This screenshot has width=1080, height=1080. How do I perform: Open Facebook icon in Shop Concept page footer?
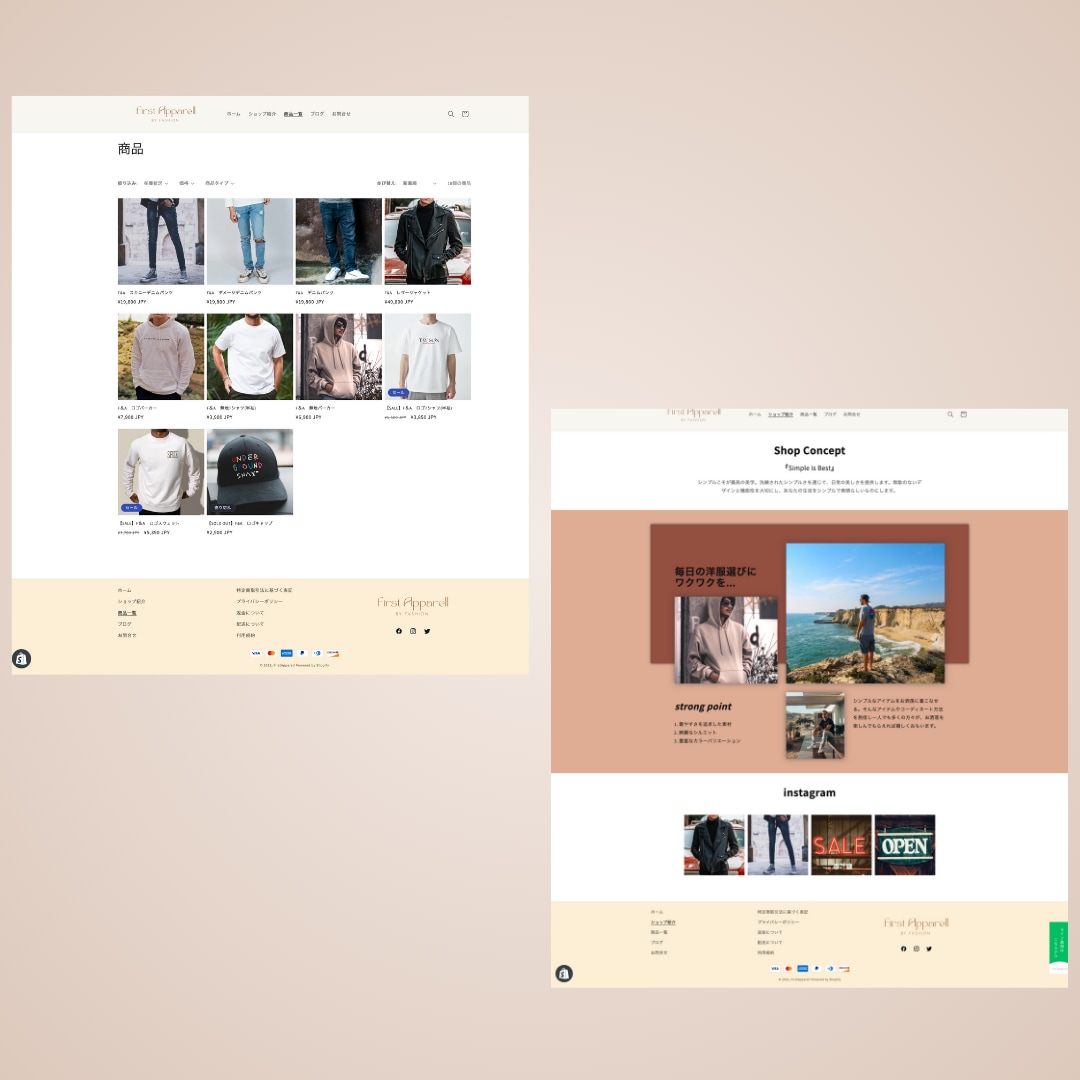click(x=904, y=948)
